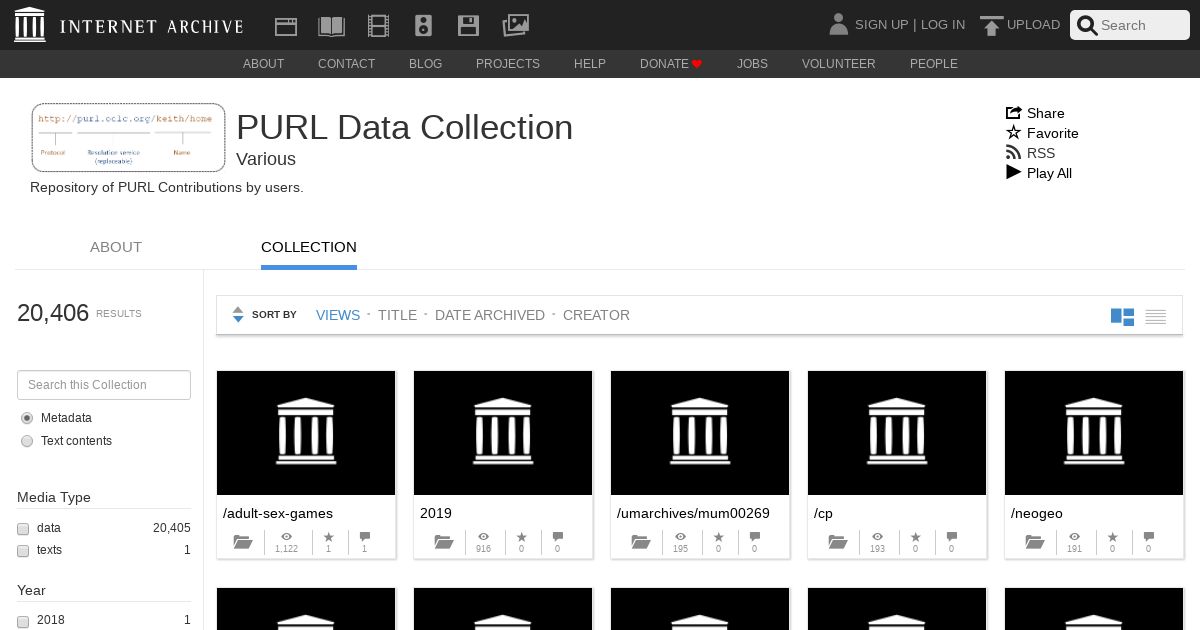Switch to tile grid view
The height and width of the screenshot is (630, 1200).
tap(1122, 317)
